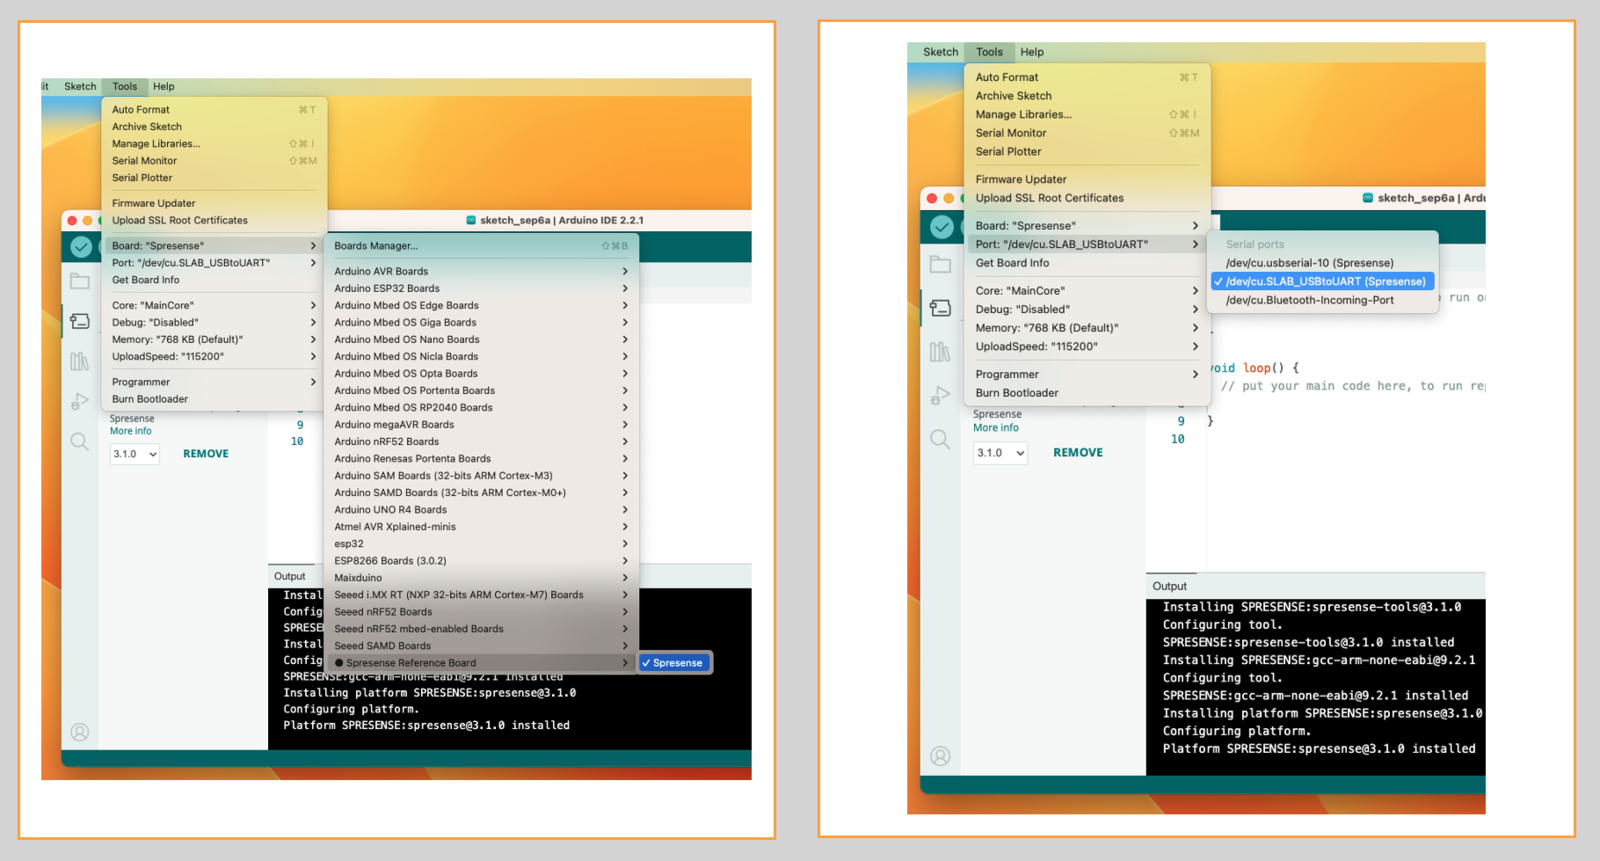This screenshot has height=861, width=1600.
Task: Expand ESP8266 Boards (3.0.2) submenu
Action: coord(481,561)
